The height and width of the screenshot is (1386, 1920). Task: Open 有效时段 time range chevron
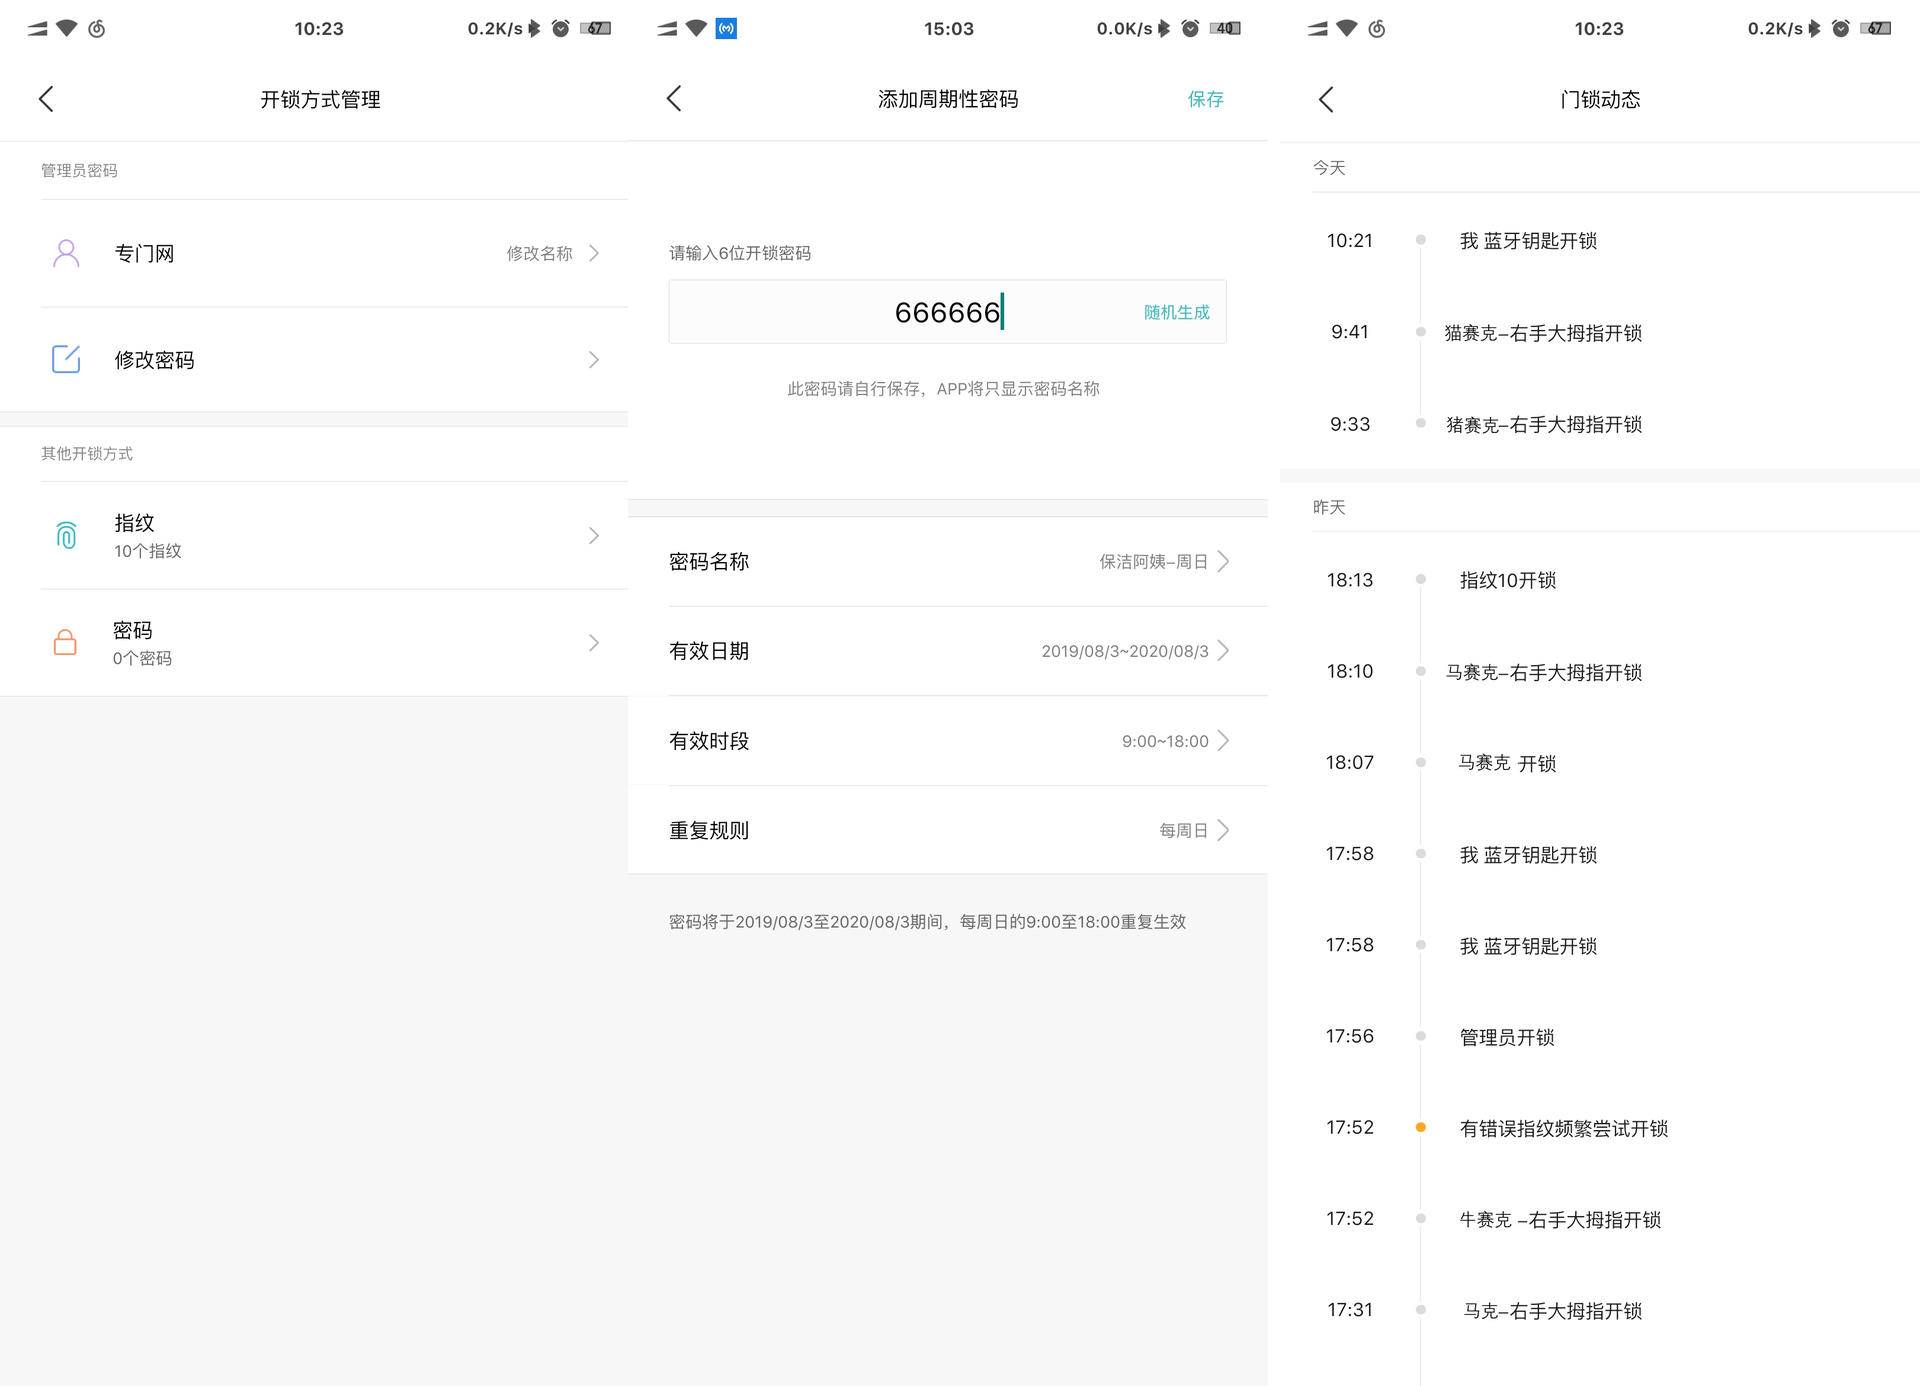(1223, 741)
